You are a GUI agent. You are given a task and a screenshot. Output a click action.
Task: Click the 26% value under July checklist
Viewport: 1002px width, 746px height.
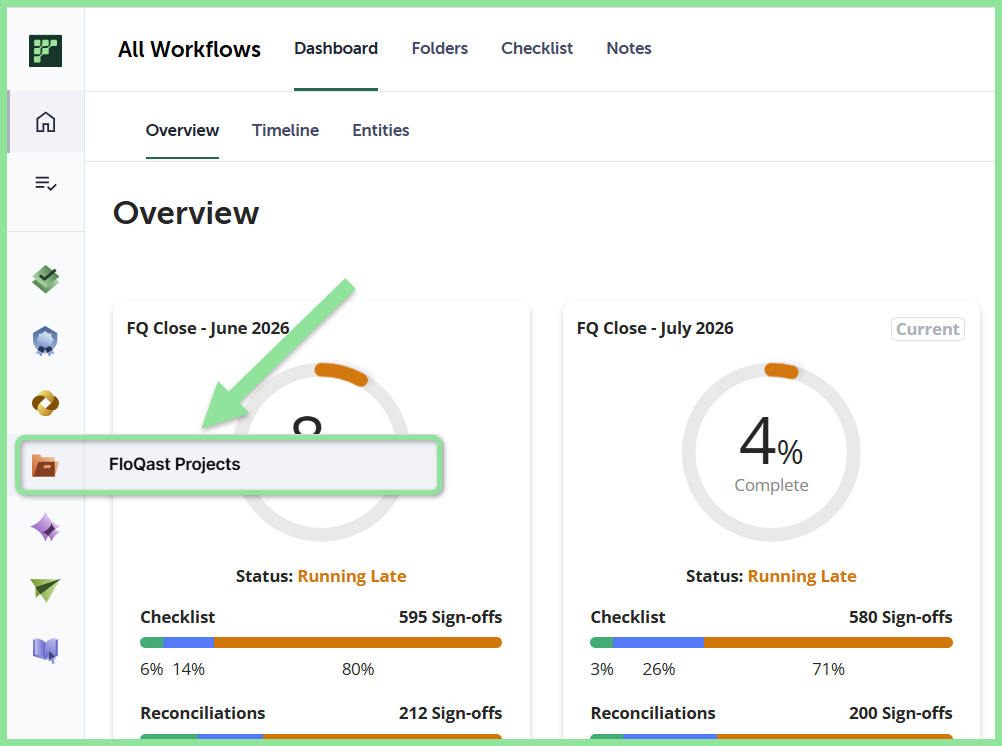click(659, 669)
